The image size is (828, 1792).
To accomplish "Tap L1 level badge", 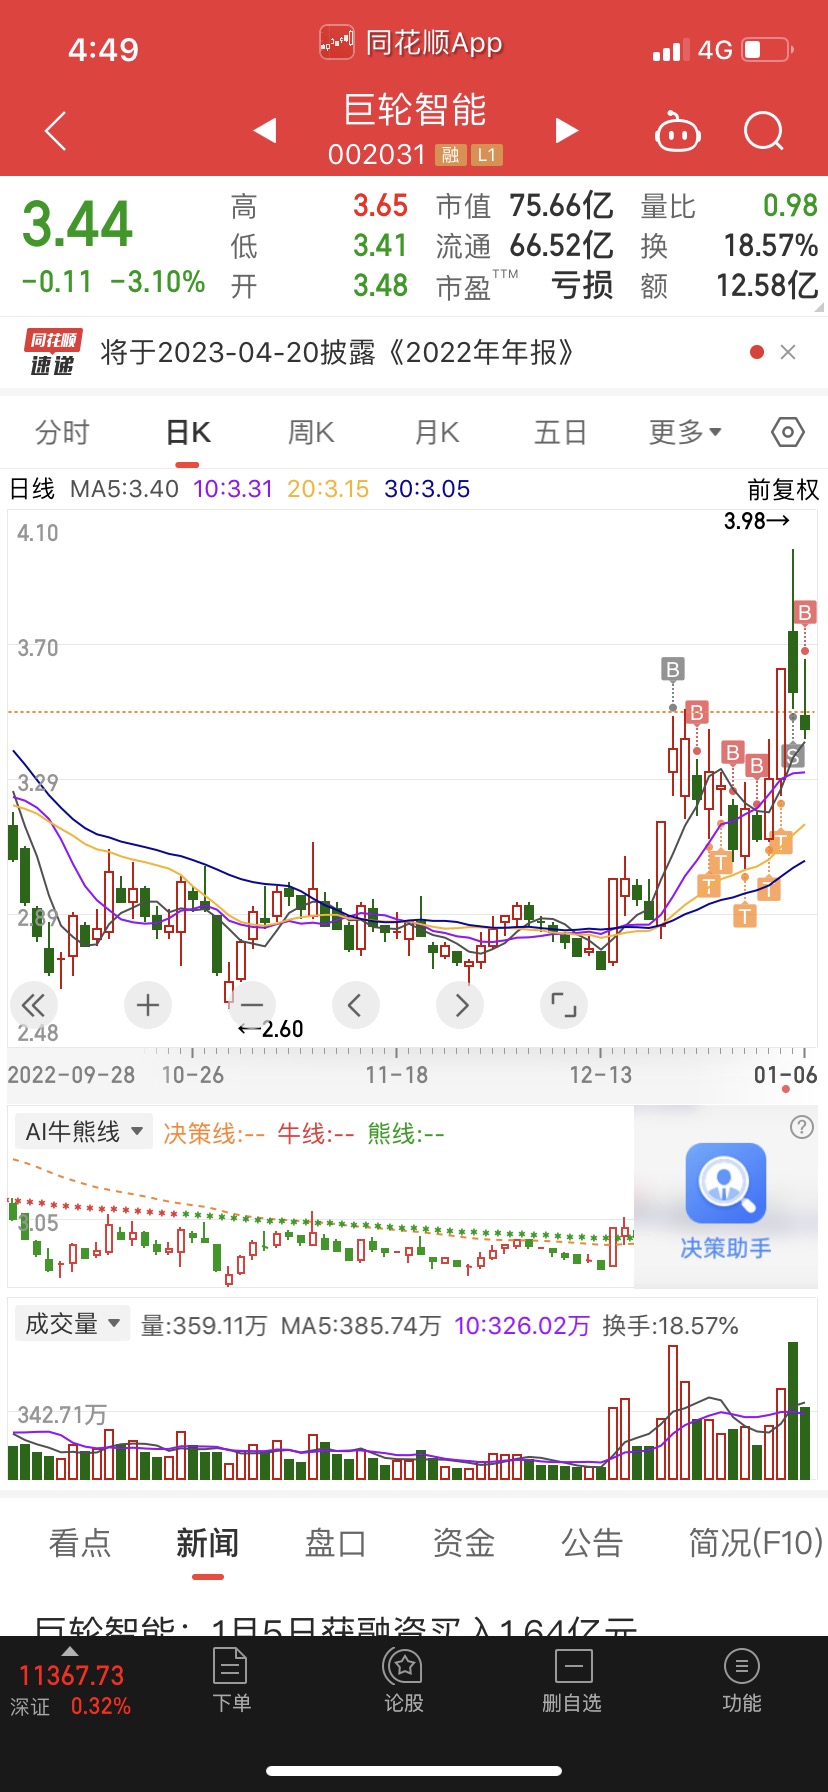I will [x=487, y=155].
